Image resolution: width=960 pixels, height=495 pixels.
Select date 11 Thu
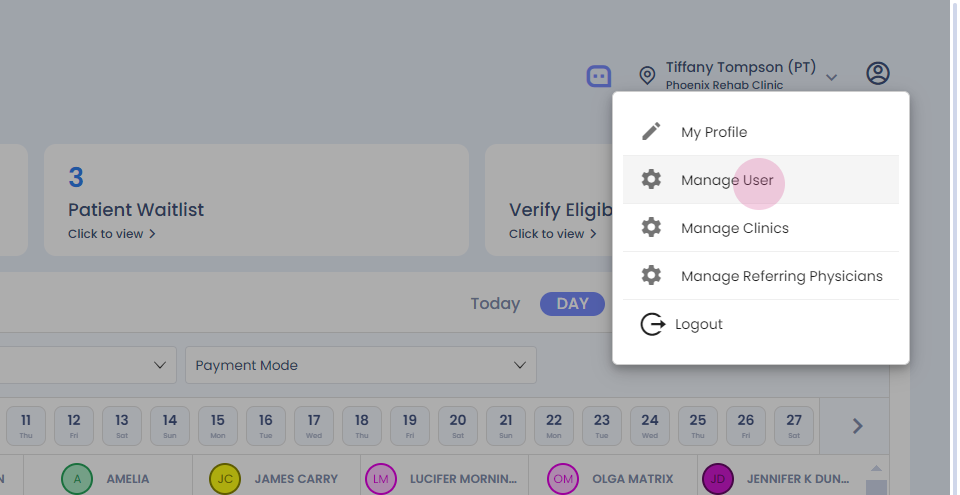(x=26, y=426)
